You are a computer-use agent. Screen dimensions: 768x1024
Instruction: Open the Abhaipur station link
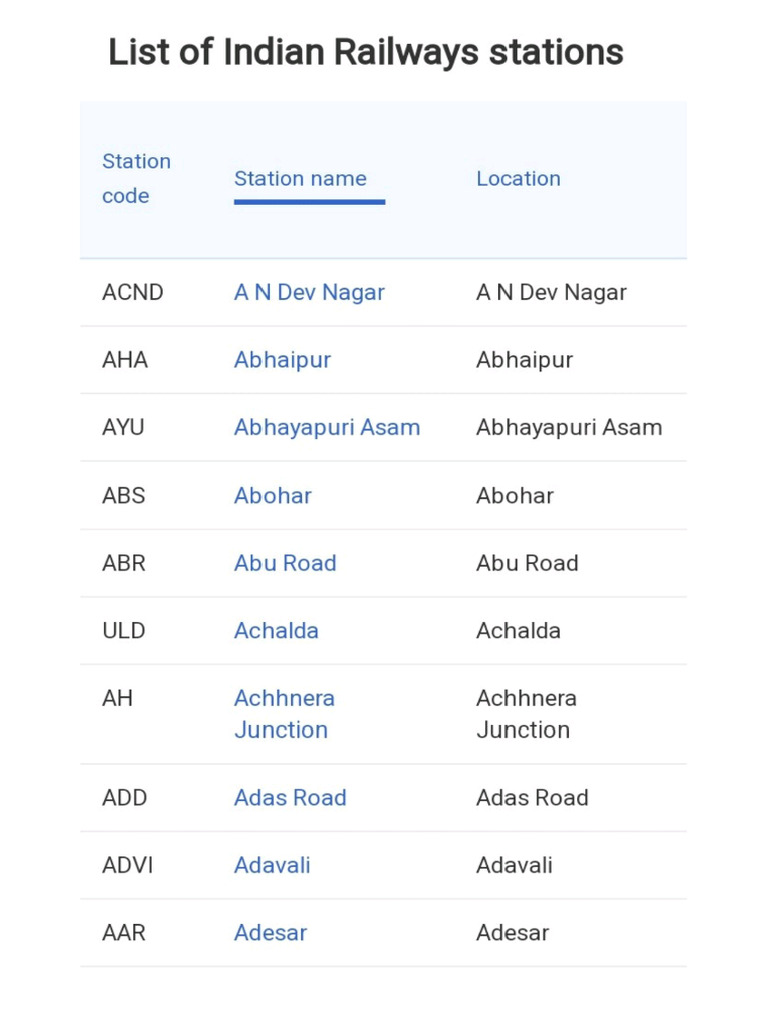point(282,360)
